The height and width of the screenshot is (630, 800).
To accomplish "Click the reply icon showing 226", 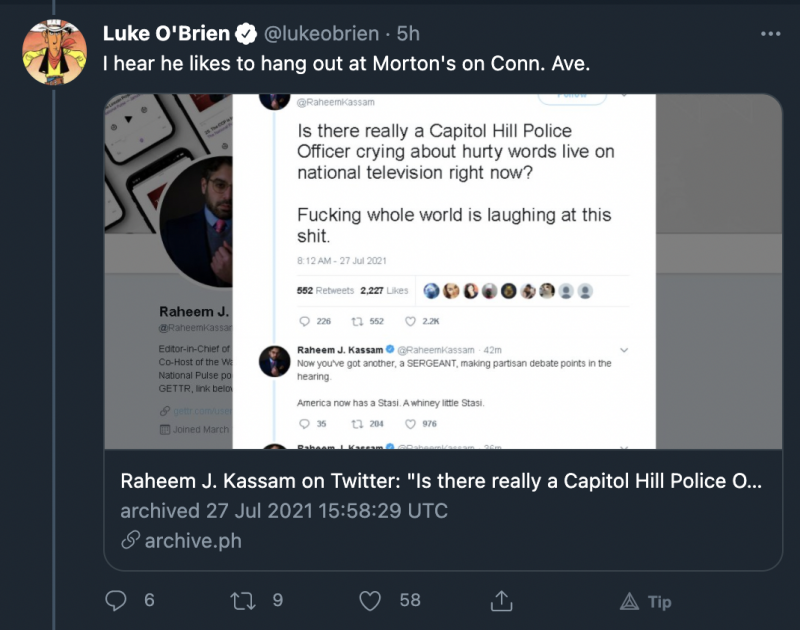I will pyautogui.click(x=306, y=321).
